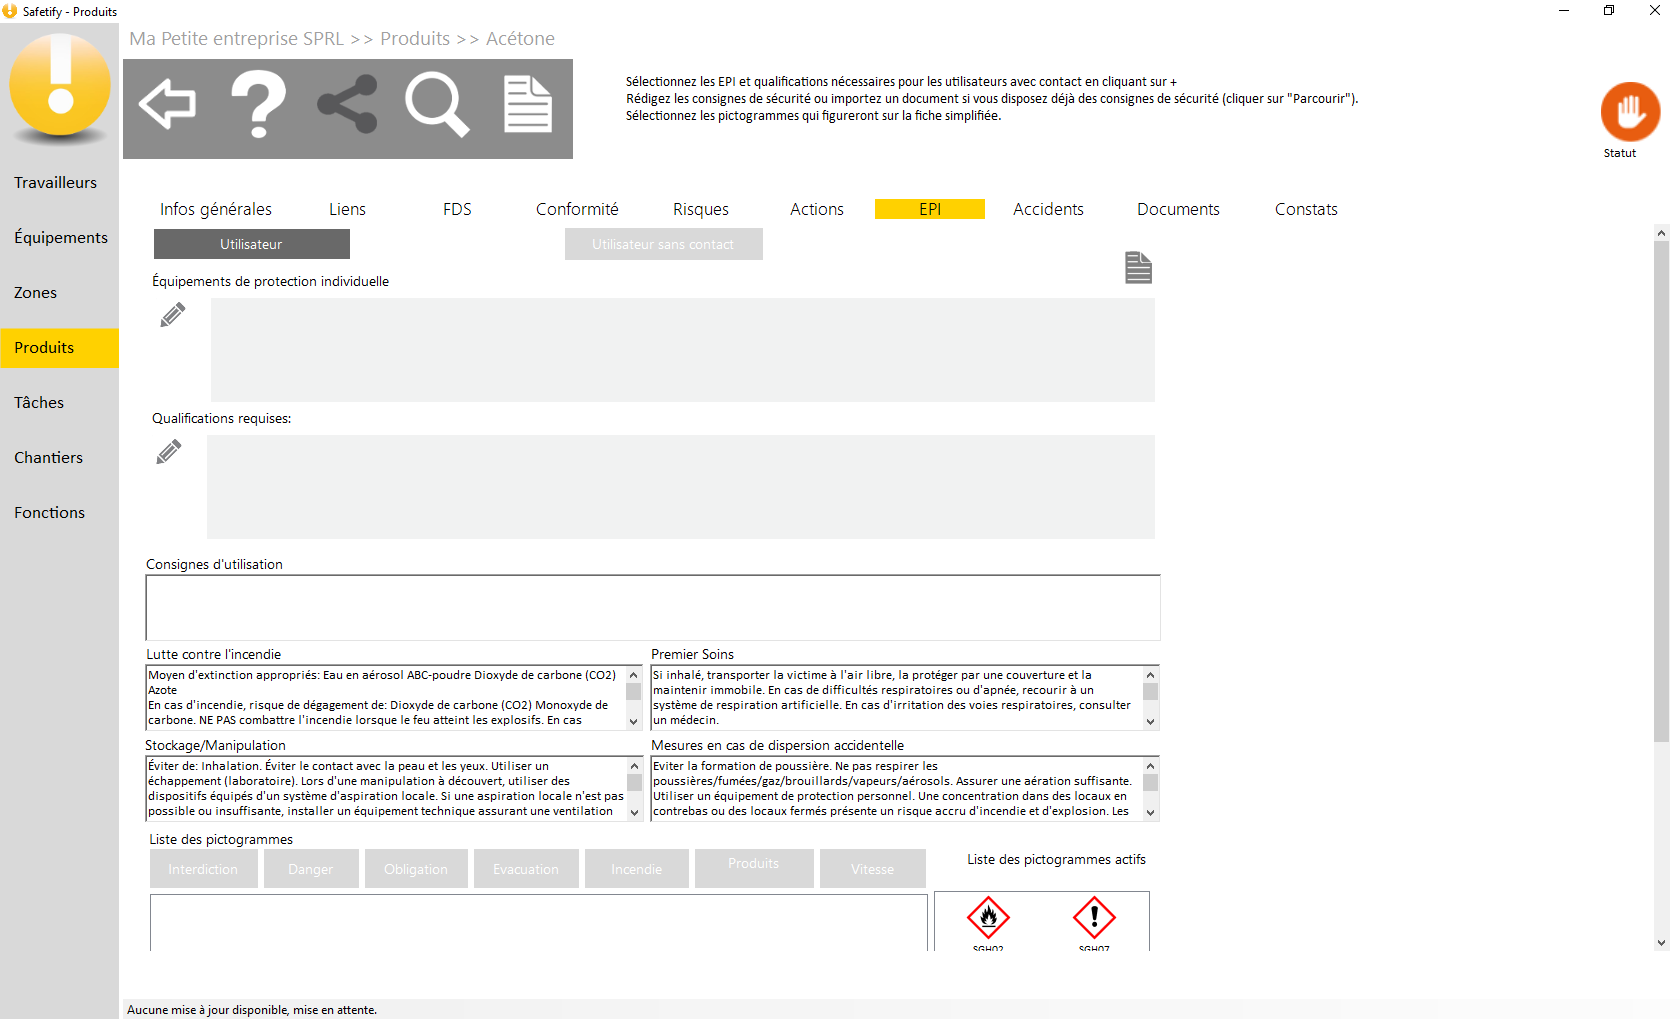
Task: Edit required qualifications with pencil icon
Action: pos(169,452)
